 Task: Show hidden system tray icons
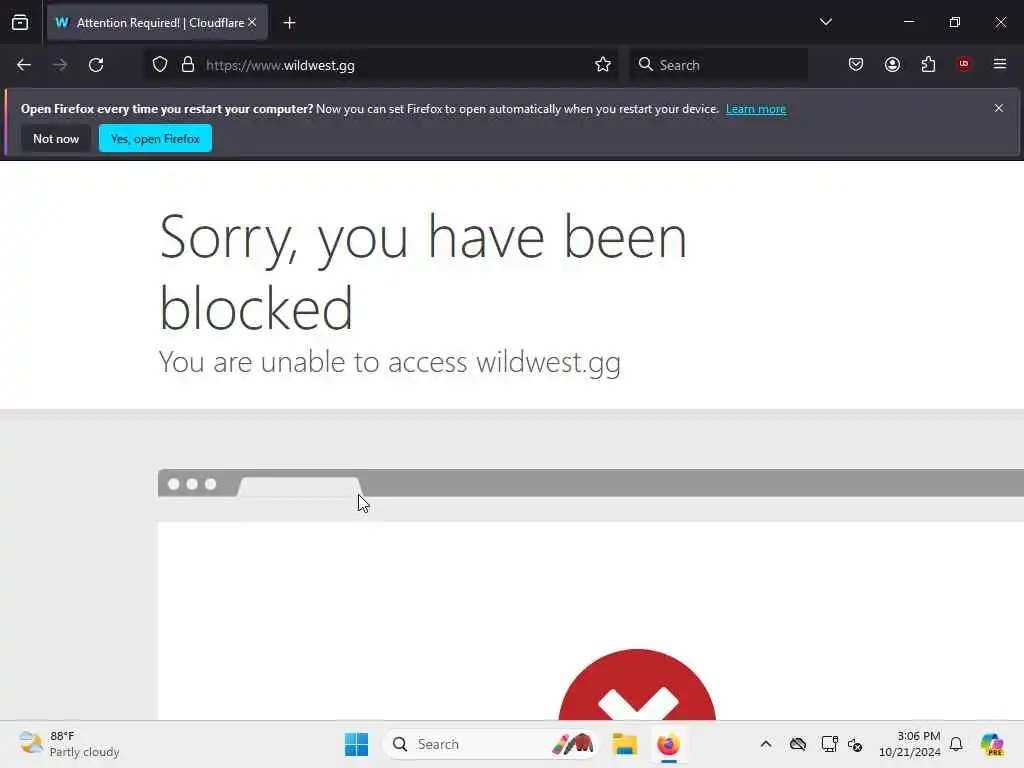point(765,744)
